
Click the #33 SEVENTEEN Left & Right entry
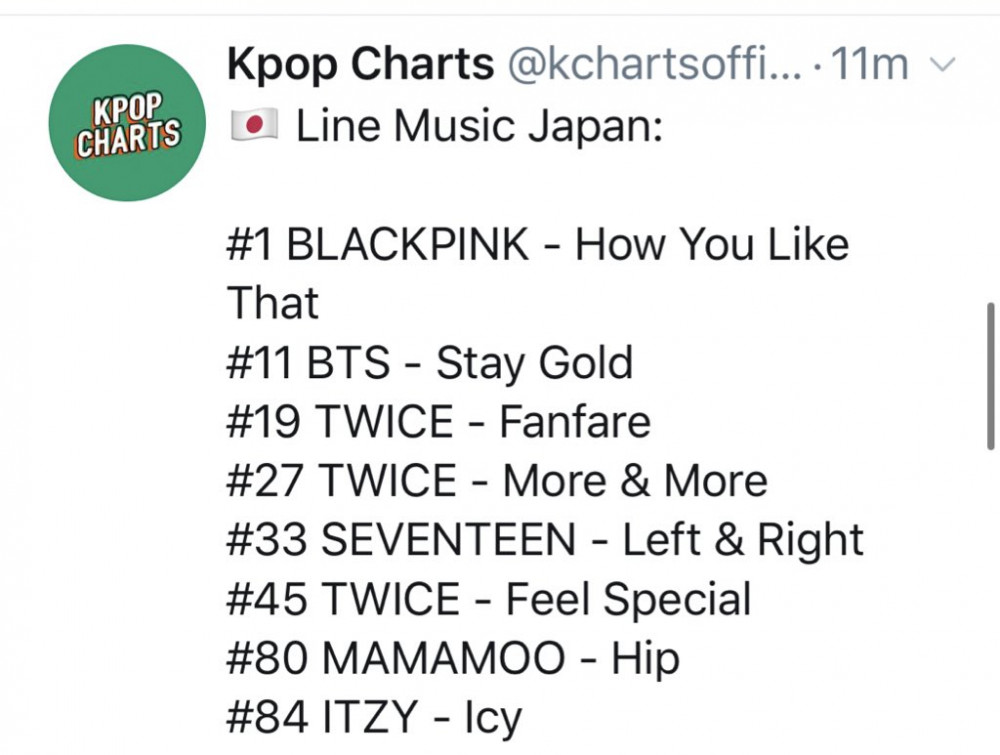(x=545, y=540)
